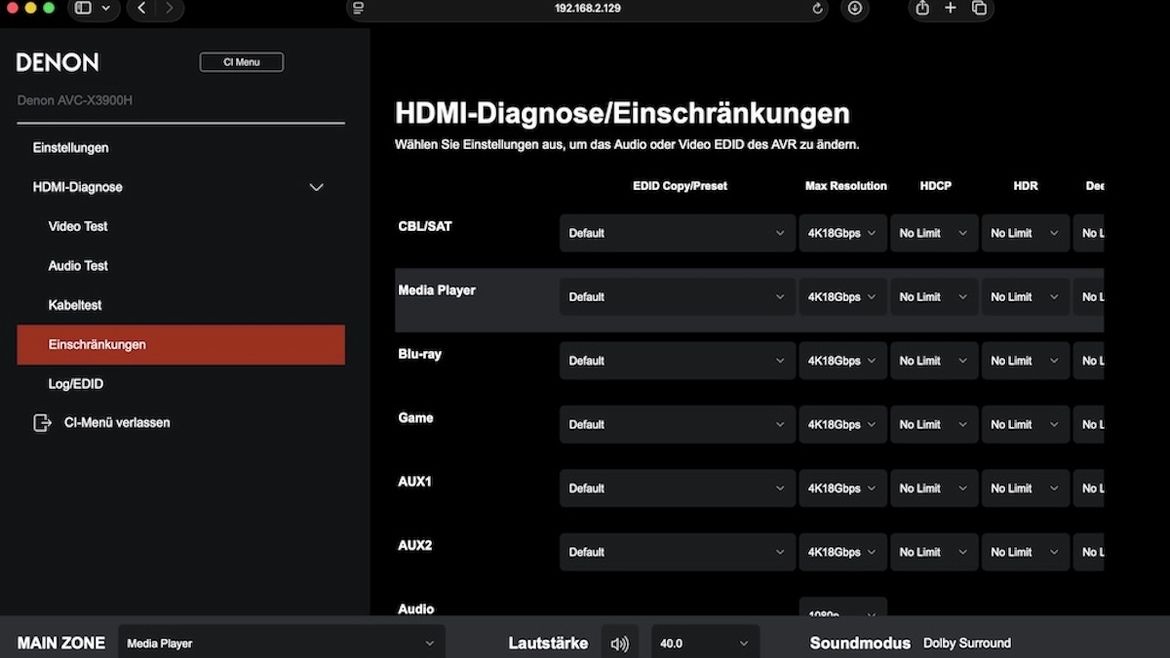Open CBL/SAT HDR dropdown
1170x658 pixels.
click(x=1025, y=233)
